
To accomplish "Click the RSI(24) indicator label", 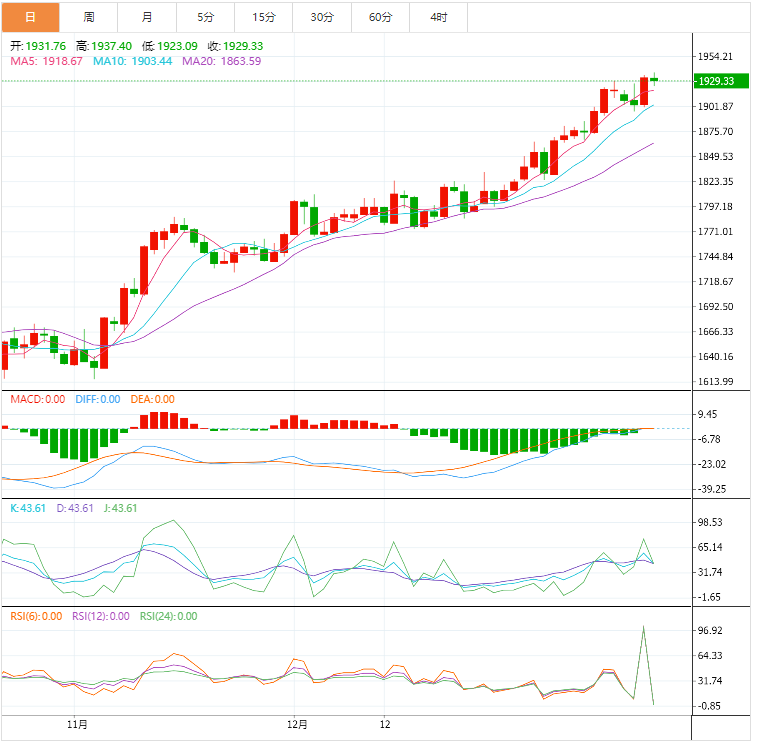I will point(168,616).
